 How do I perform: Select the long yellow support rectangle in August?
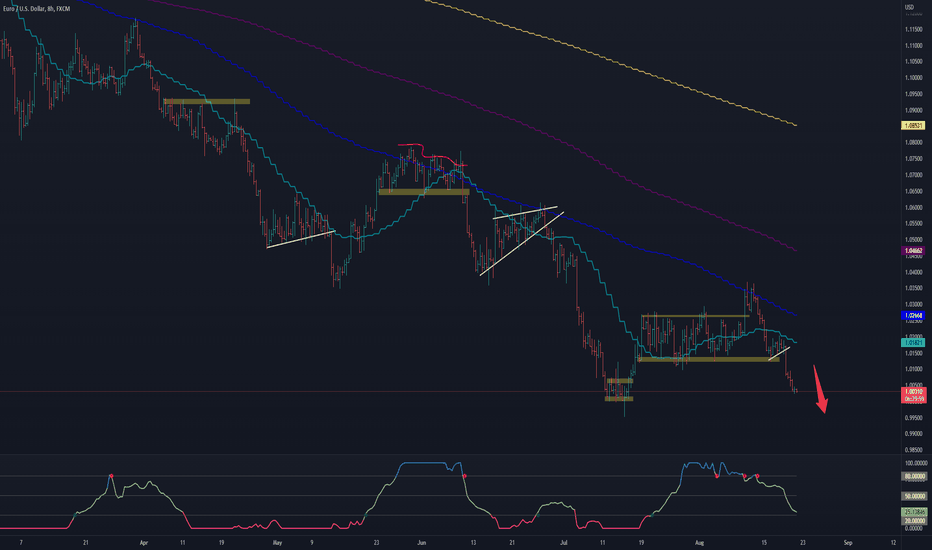708,359
